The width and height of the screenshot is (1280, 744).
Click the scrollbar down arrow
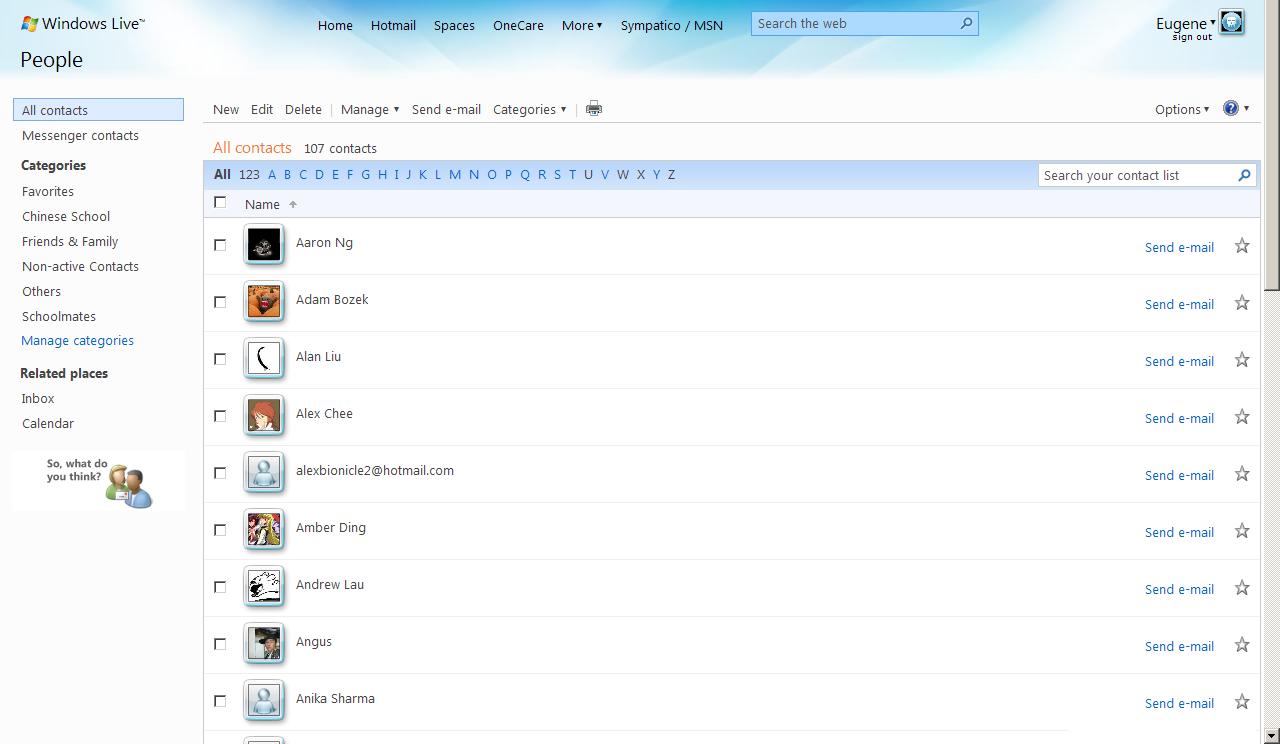click(x=1272, y=736)
